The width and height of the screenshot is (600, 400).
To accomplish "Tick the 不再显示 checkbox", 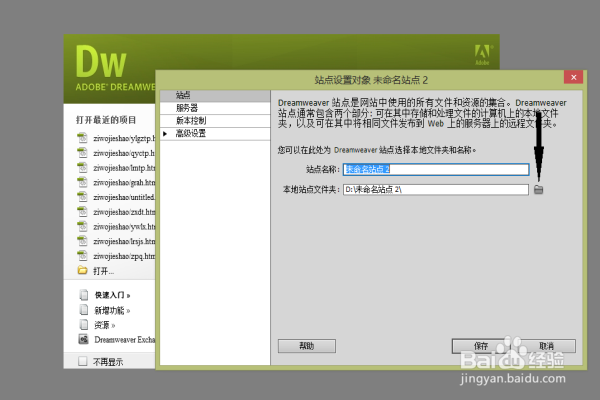I will pyautogui.click(x=82, y=361).
